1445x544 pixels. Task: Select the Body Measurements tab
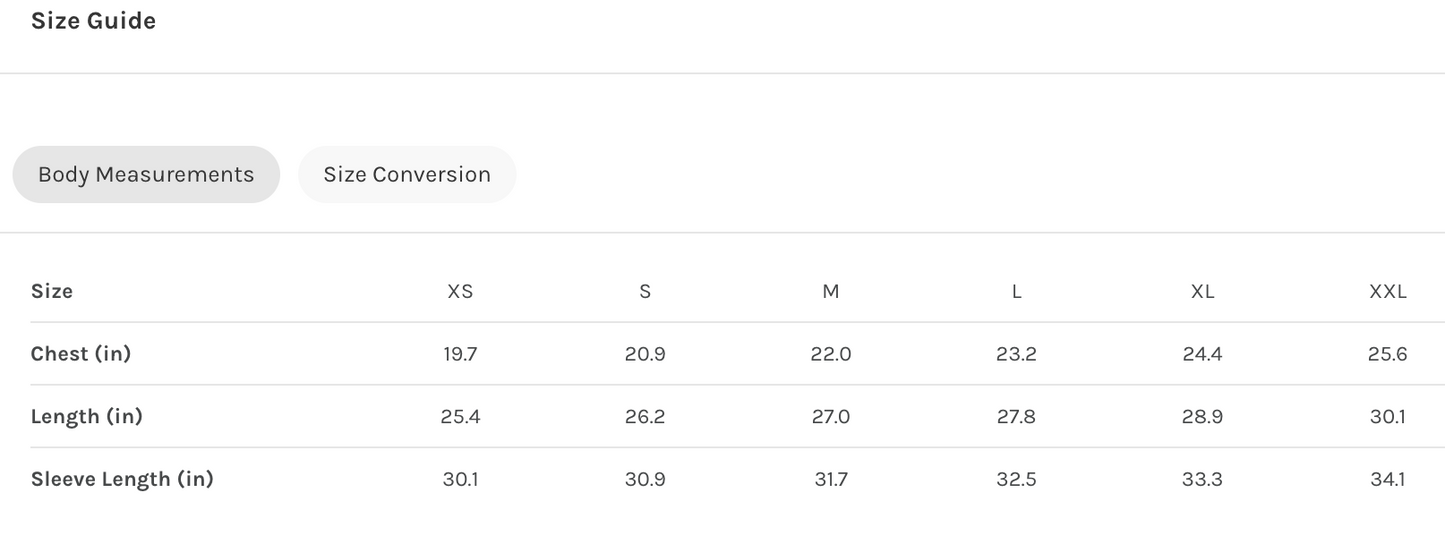coord(146,175)
